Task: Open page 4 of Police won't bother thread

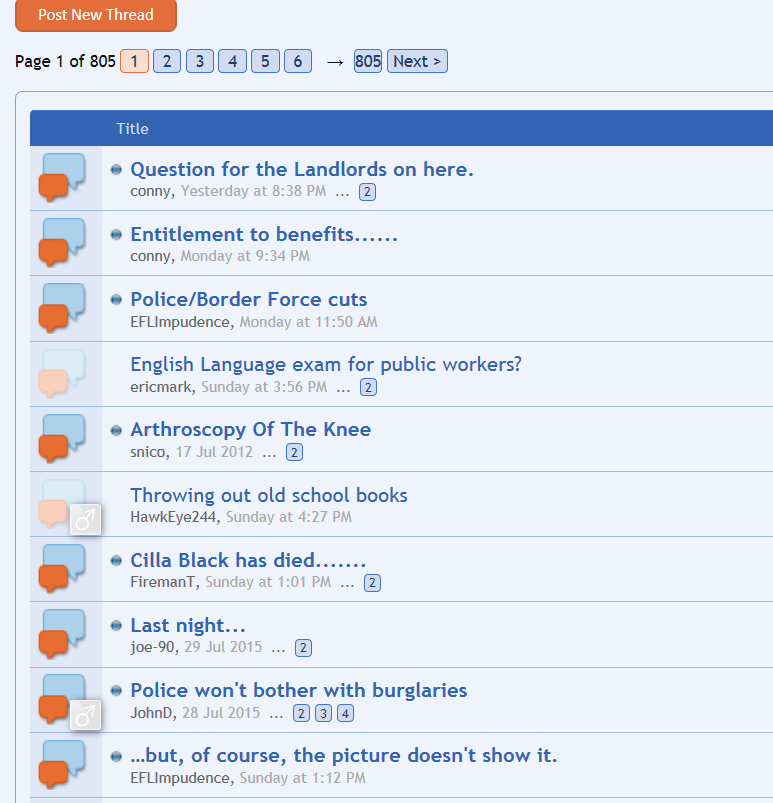Action: tap(345, 713)
